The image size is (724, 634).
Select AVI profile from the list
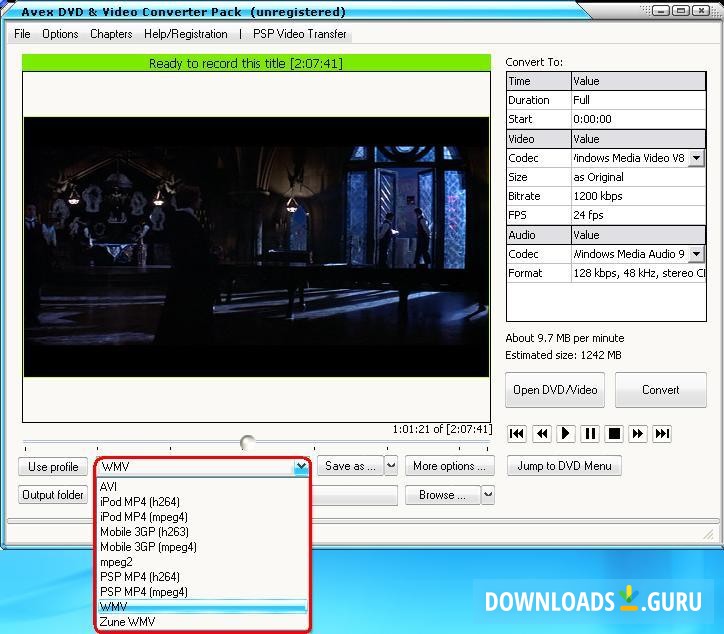click(203, 487)
